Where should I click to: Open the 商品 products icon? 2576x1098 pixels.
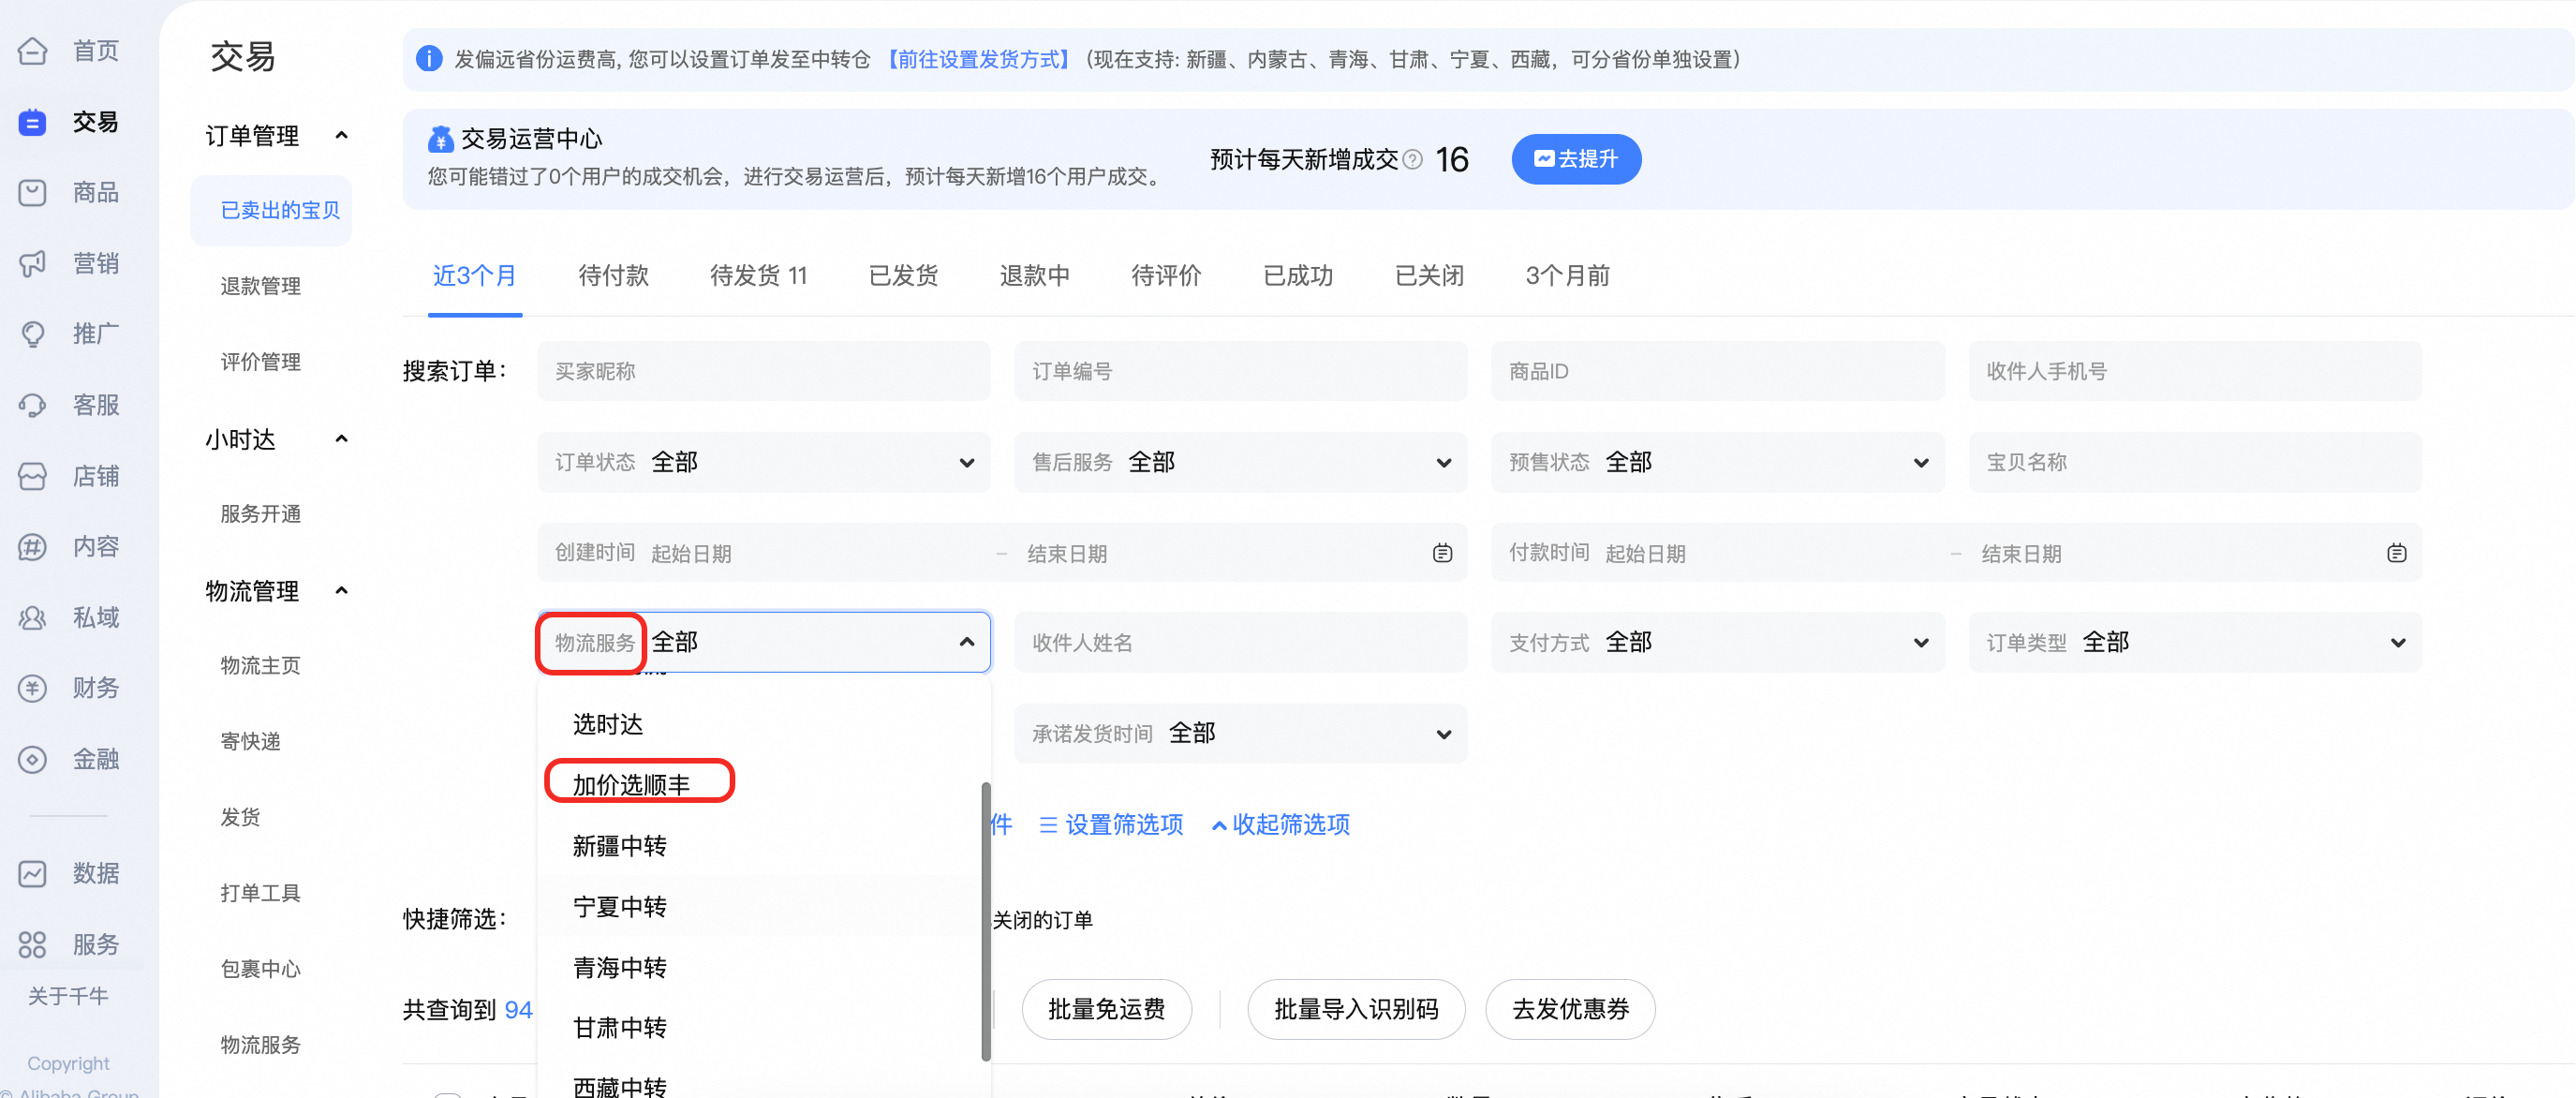[32, 192]
